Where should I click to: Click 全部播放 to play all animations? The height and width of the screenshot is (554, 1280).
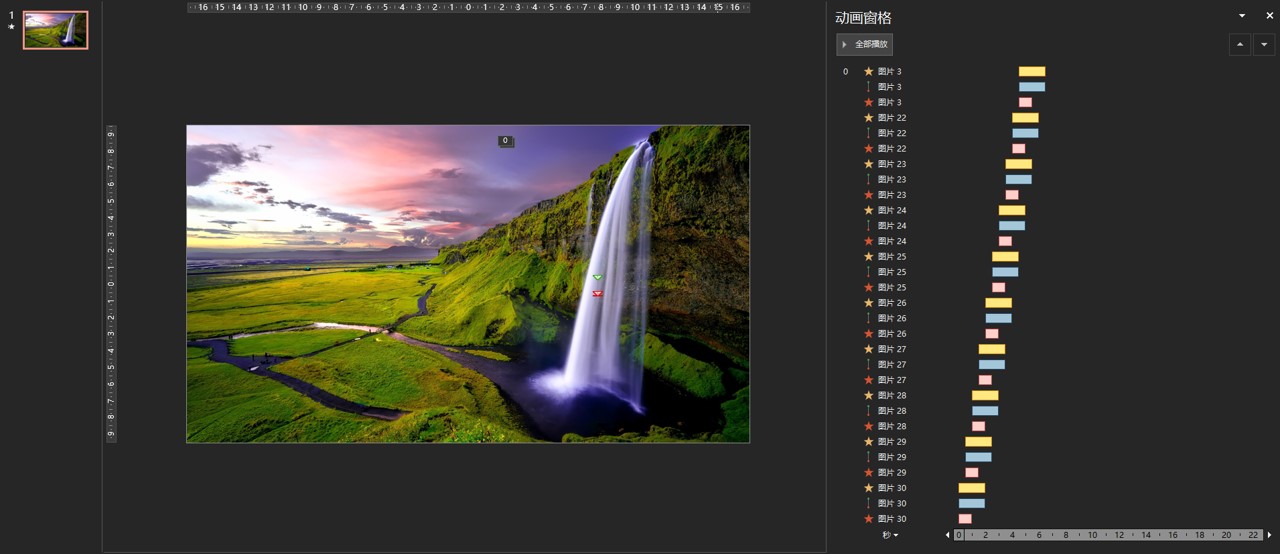pyautogui.click(x=864, y=44)
